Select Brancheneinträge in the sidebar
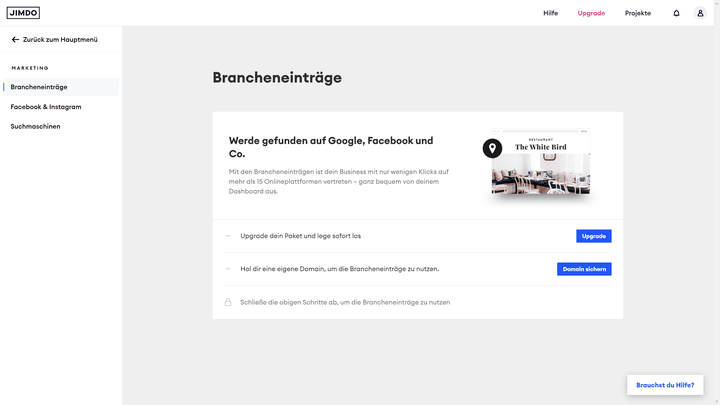Image resolution: width=720 pixels, height=405 pixels. point(61,87)
